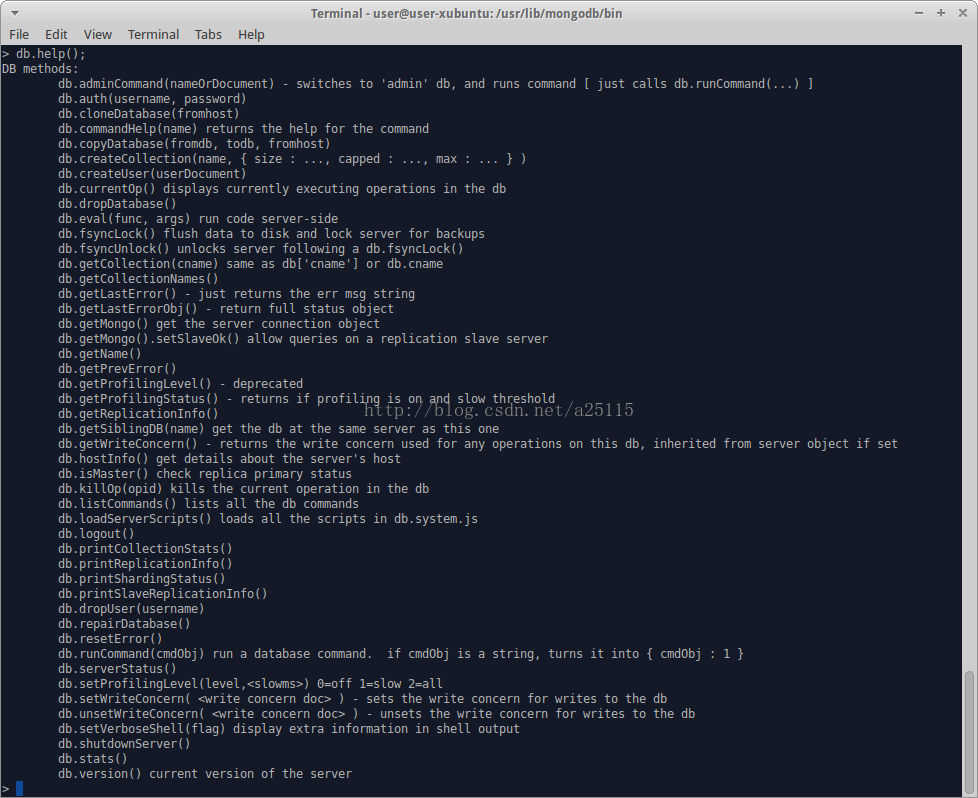
Task: Click the db.printShardingStatus() line
Action: click(x=142, y=578)
